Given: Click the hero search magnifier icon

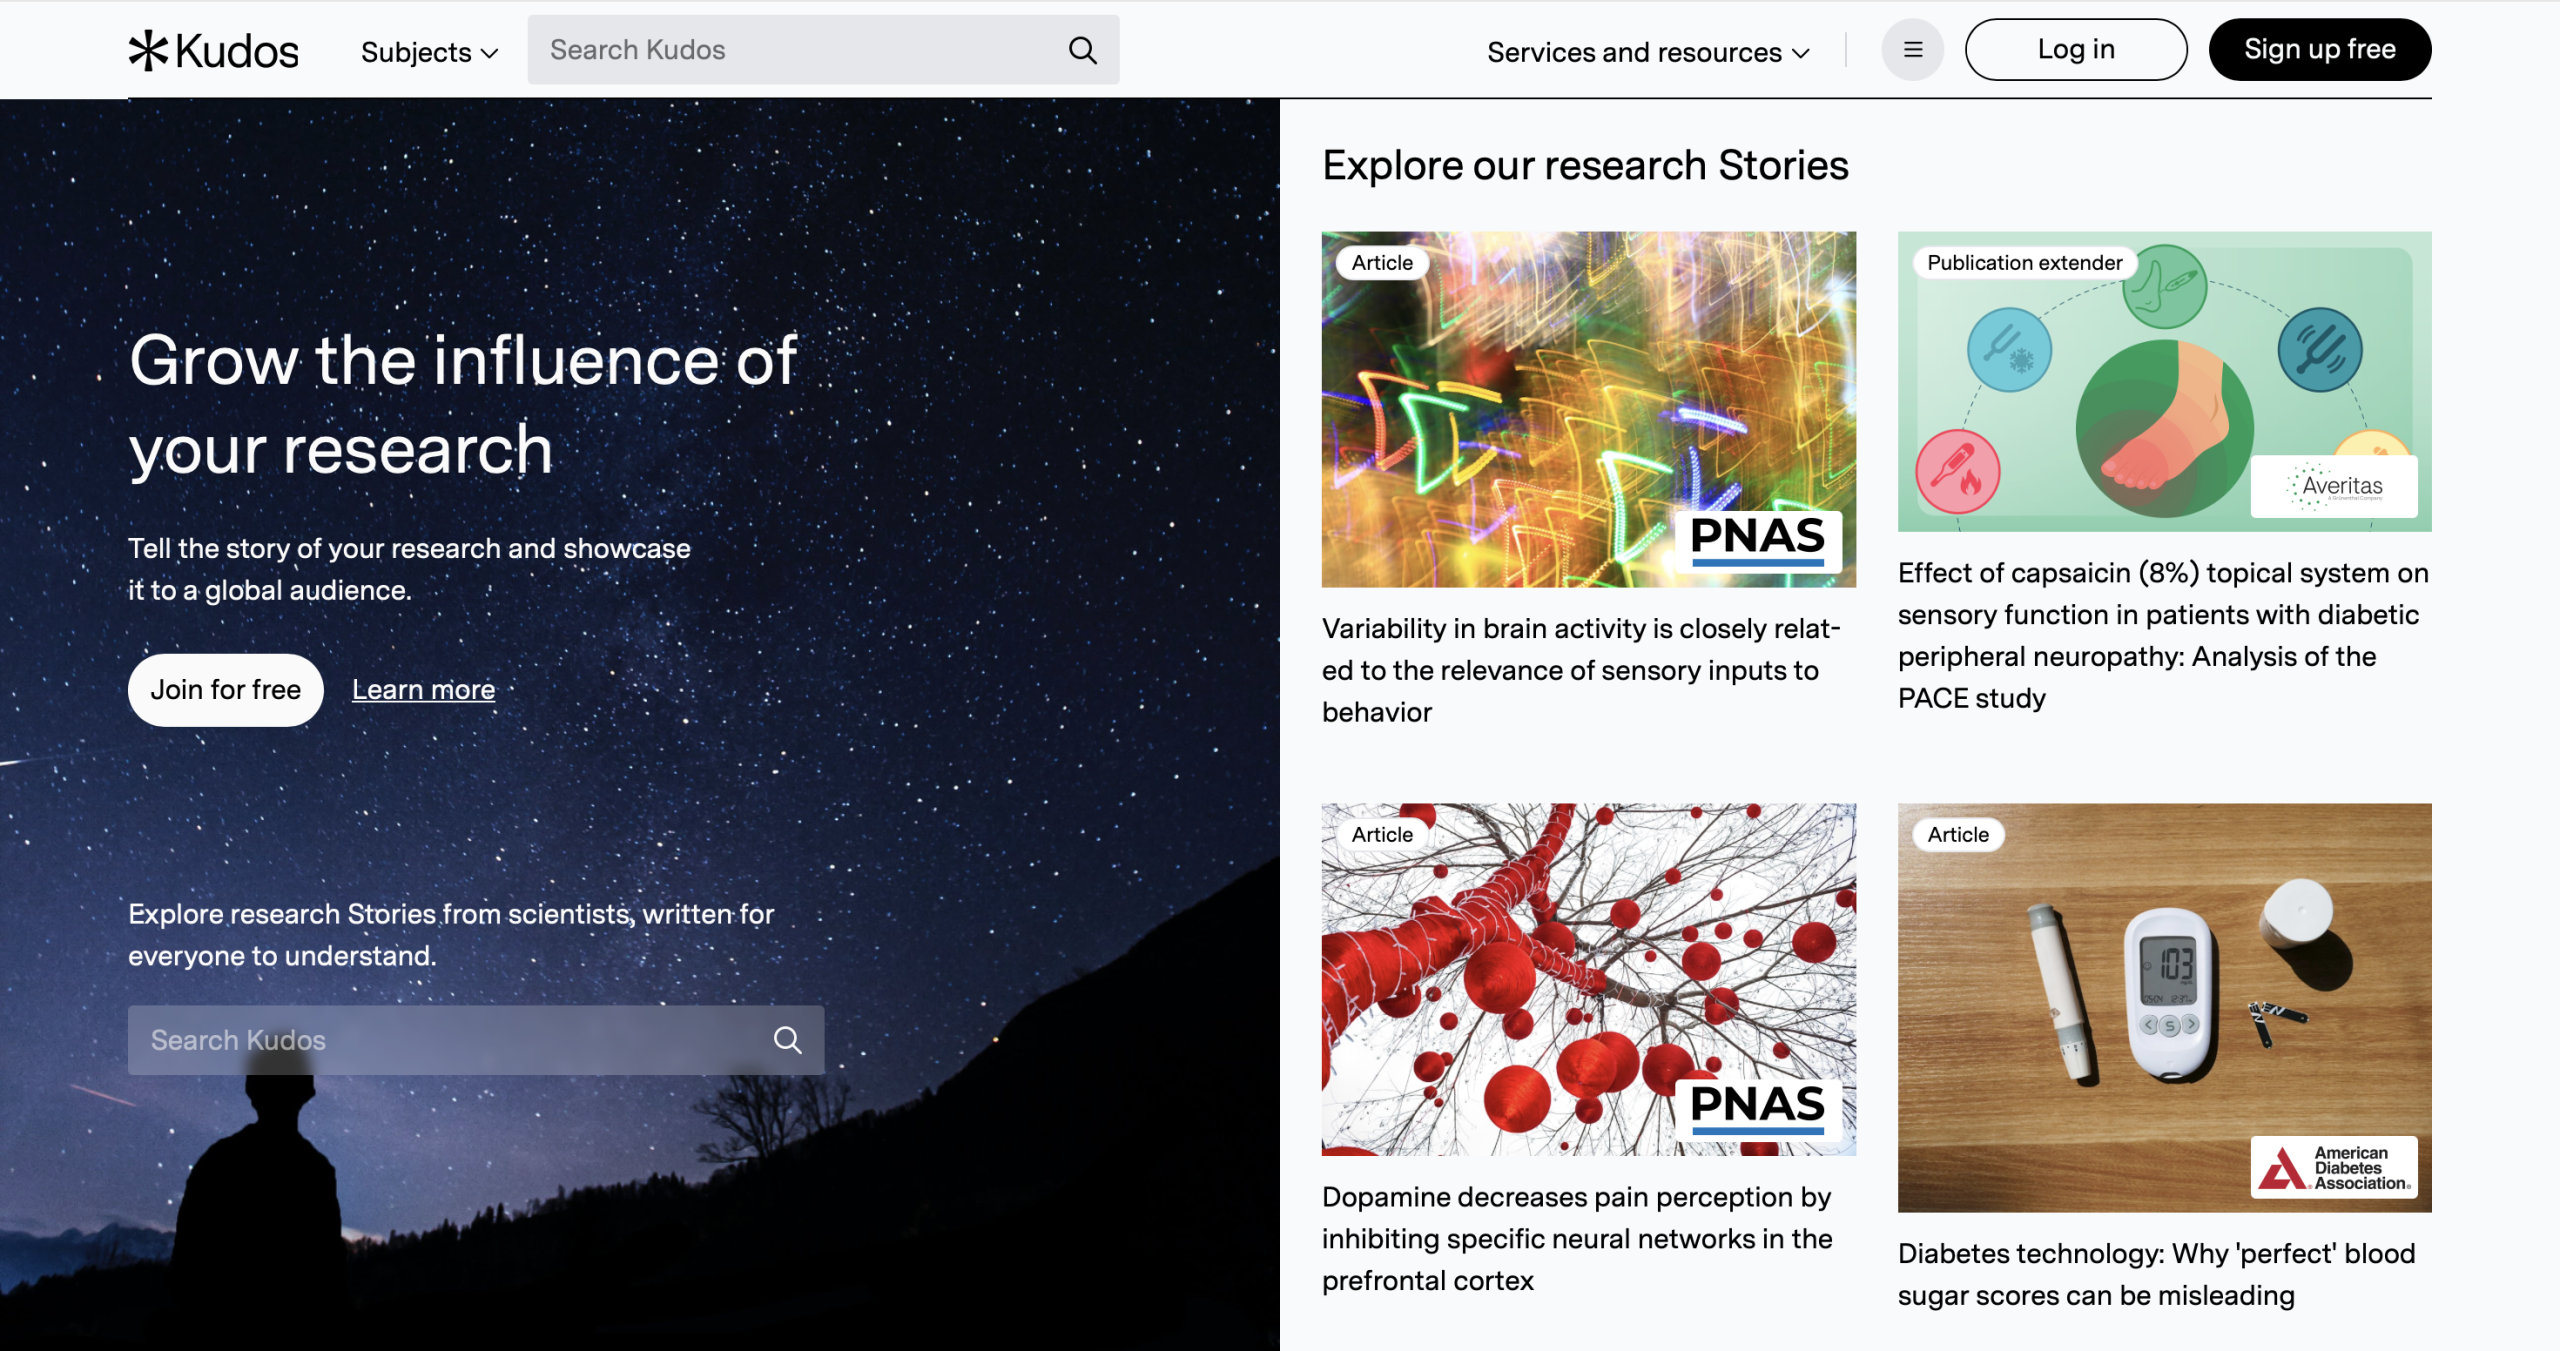Looking at the screenshot, I should (x=788, y=1040).
